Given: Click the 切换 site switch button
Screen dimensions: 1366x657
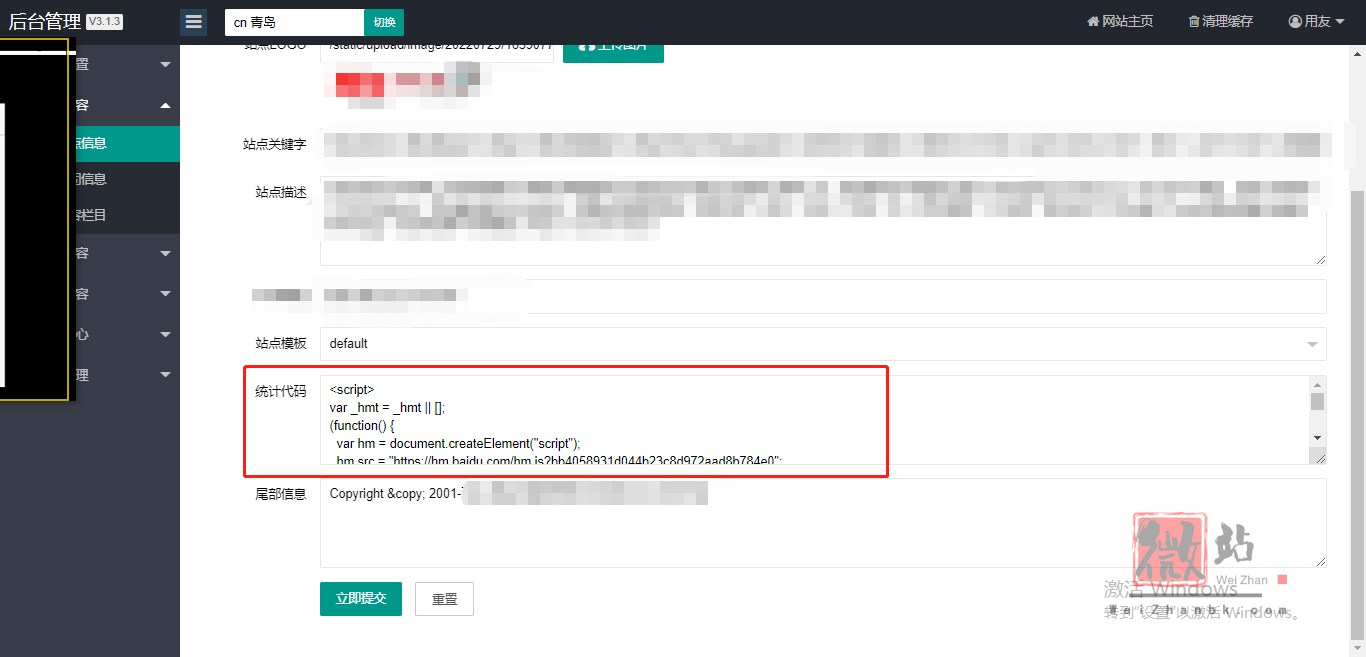Looking at the screenshot, I should (384, 22).
